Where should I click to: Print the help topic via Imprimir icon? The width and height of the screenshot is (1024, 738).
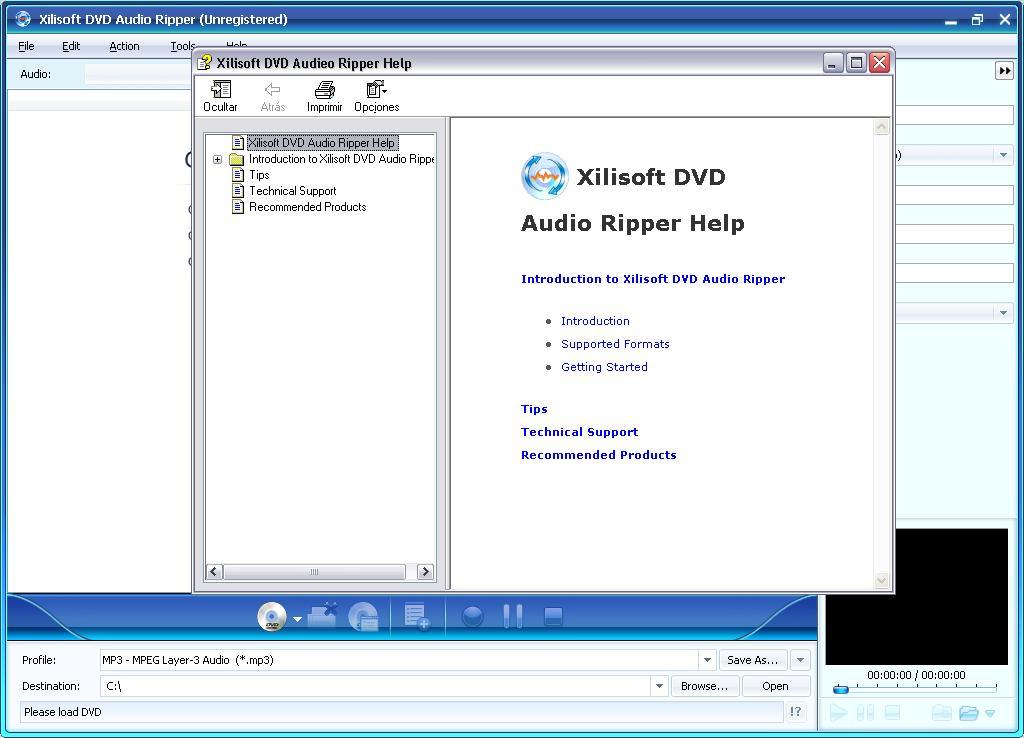click(324, 95)
